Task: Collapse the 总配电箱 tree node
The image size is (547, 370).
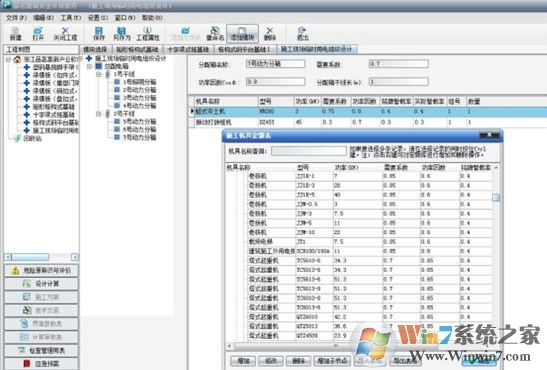Action: 90,66
